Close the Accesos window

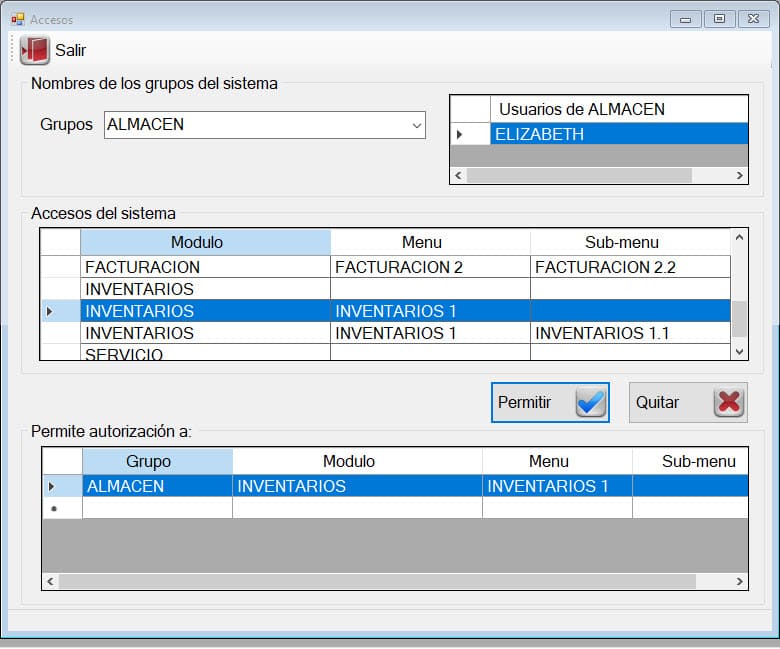(x=753, y=19)
